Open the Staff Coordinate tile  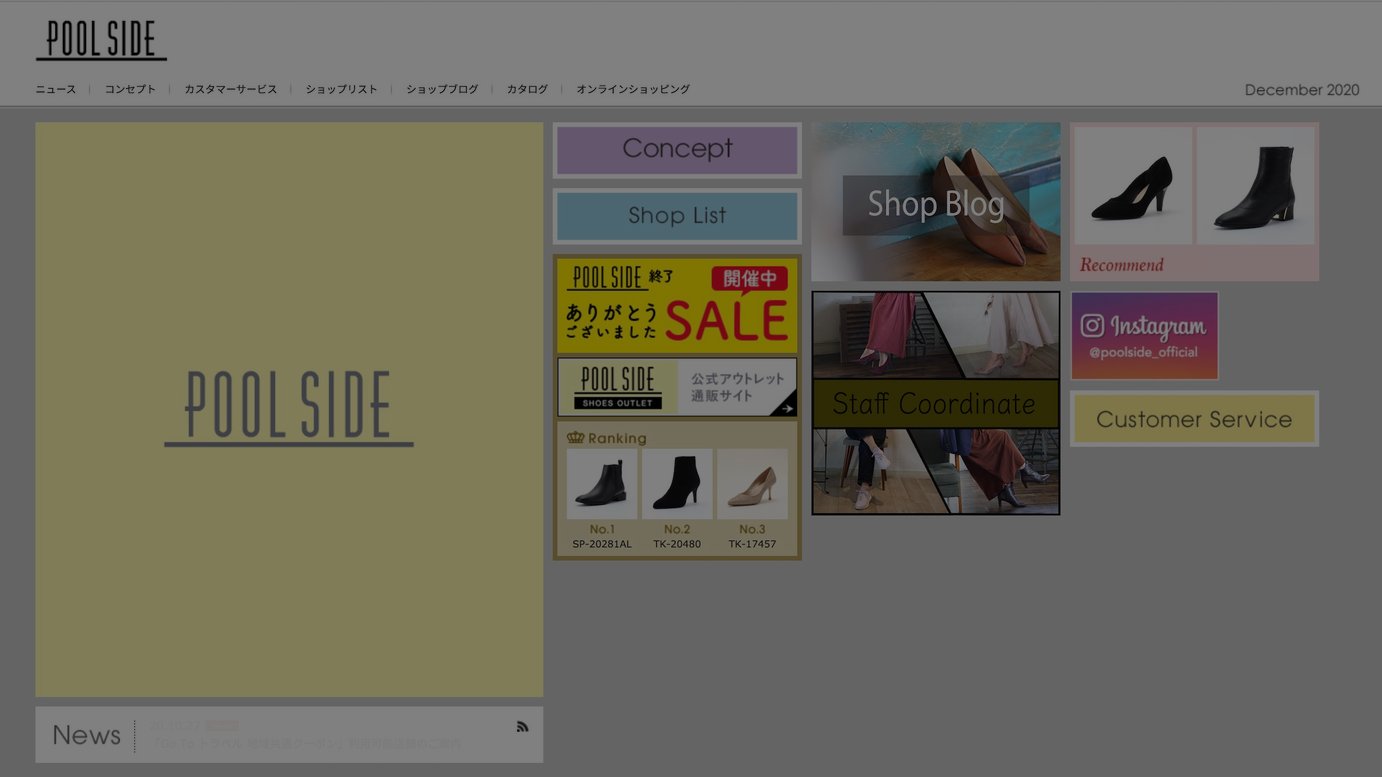click(x=935, y=403)
